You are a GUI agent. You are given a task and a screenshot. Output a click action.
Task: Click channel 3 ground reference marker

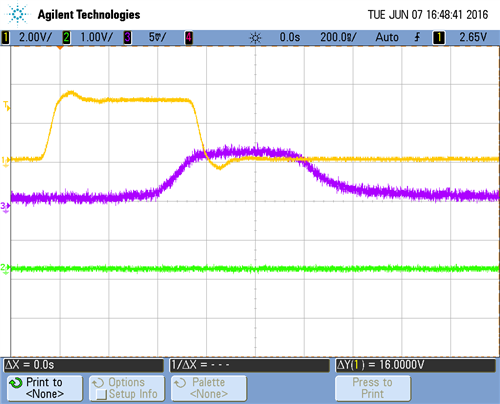[x=5, y=207]
